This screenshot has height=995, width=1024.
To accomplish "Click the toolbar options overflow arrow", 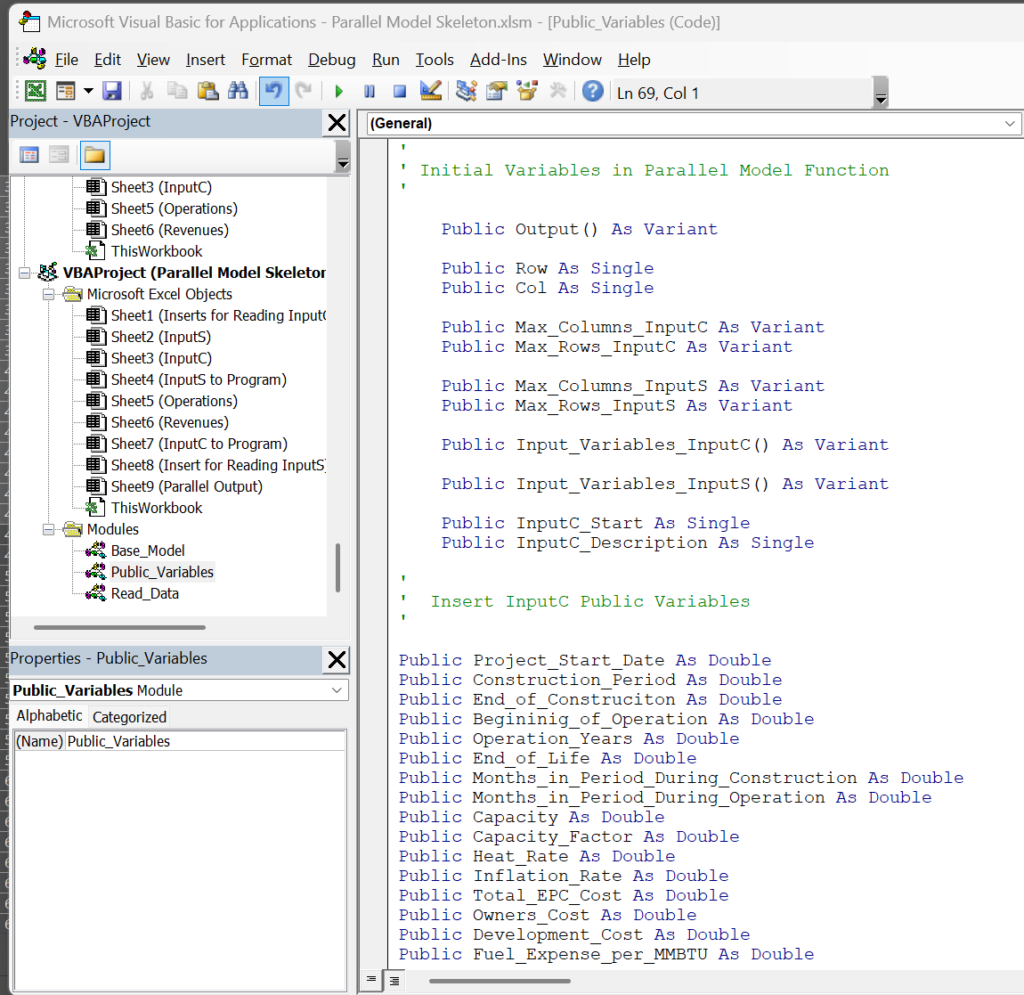I will [x=880, y=93].
